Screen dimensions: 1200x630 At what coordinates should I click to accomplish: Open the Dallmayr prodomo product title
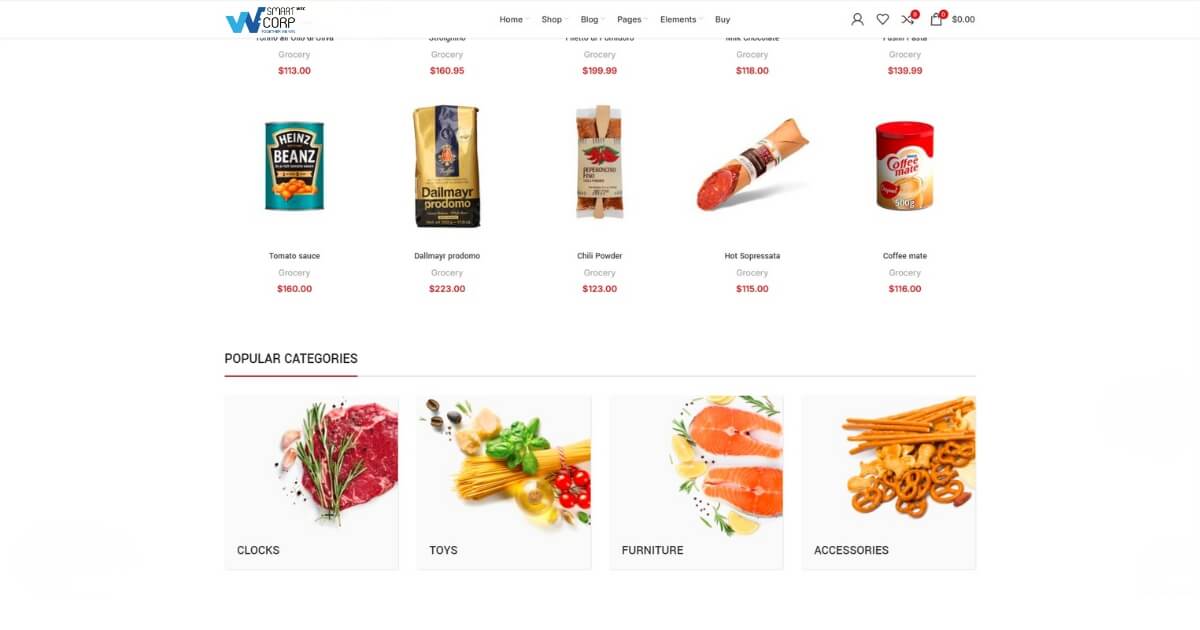(x=447, y=256)
